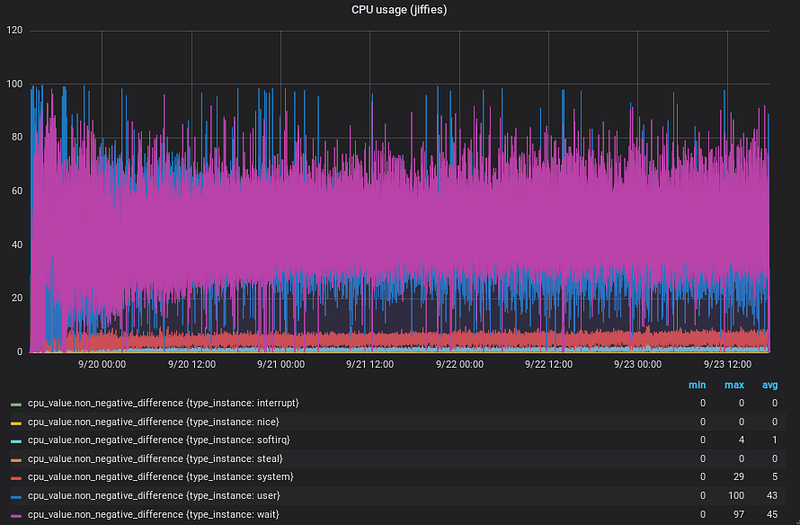This screenshot has height=525, width=800.
Task: Sort legend by min column header
Action: pyautogui.click(x=697, y=385)
